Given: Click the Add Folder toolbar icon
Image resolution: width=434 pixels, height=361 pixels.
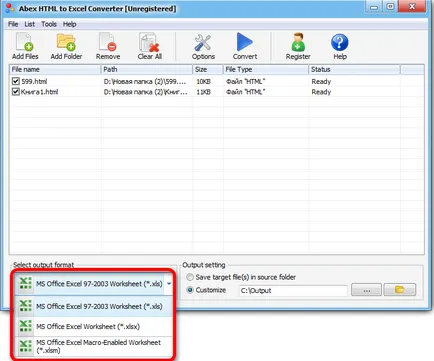Looking at the screenshot, I should coord(66,42).
